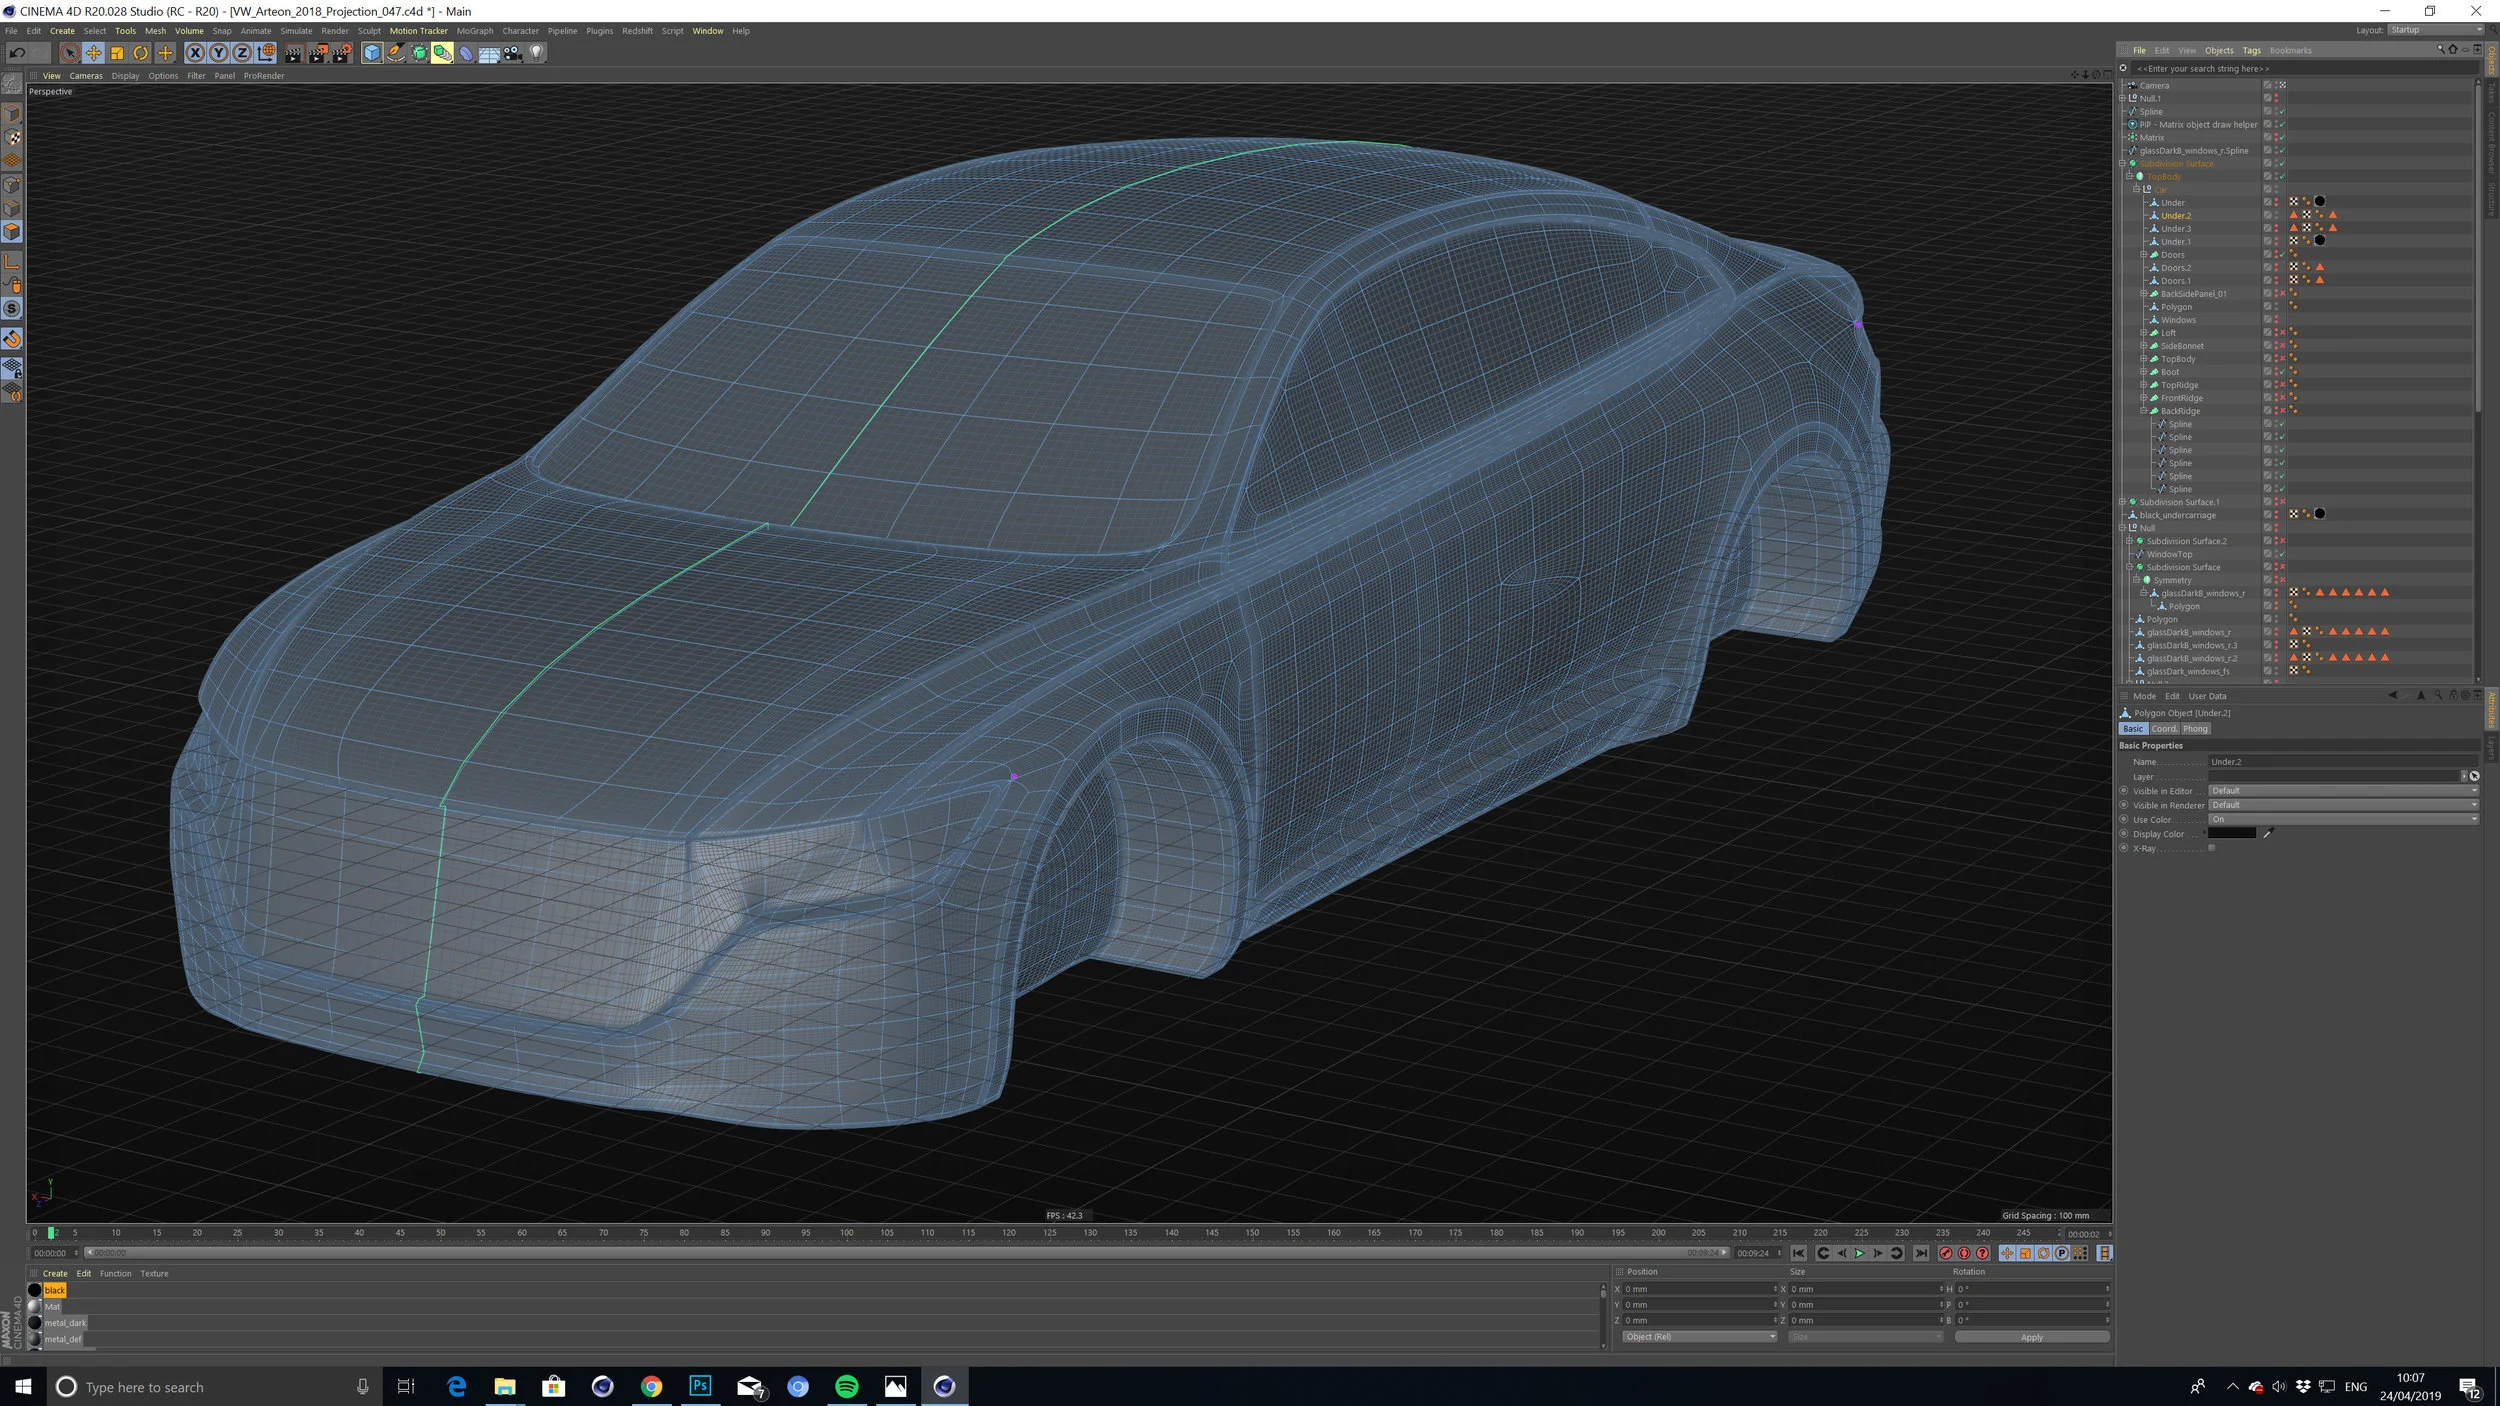Collapse the top Subdivision Surface hierarchy
This screenshot has width=2500, height=1406.
click(x=2122, y=163)
